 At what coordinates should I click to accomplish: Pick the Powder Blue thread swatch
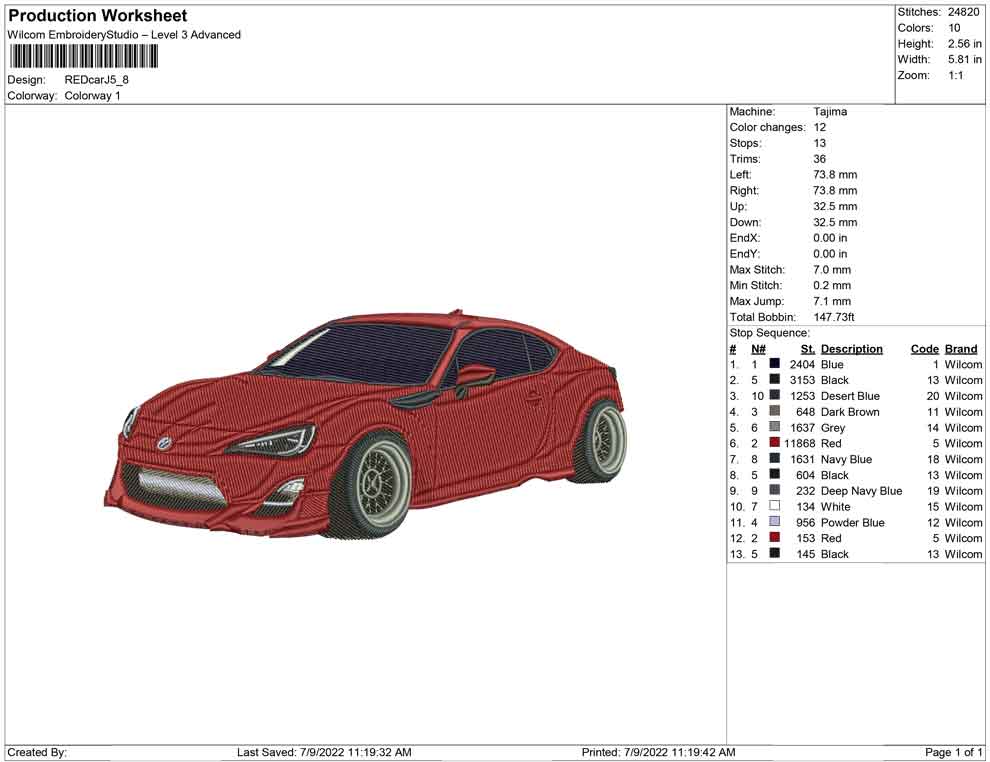point(775,522)
